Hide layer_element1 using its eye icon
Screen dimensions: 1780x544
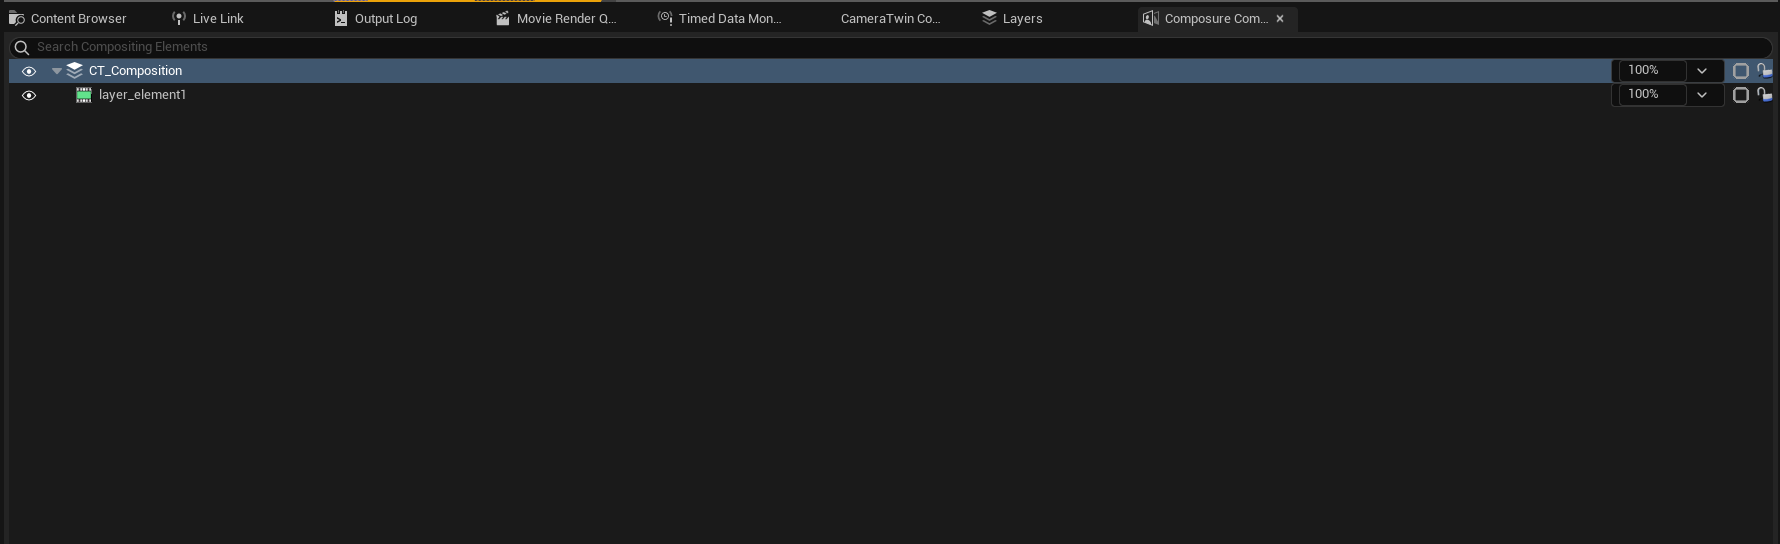tap(29, 95)
